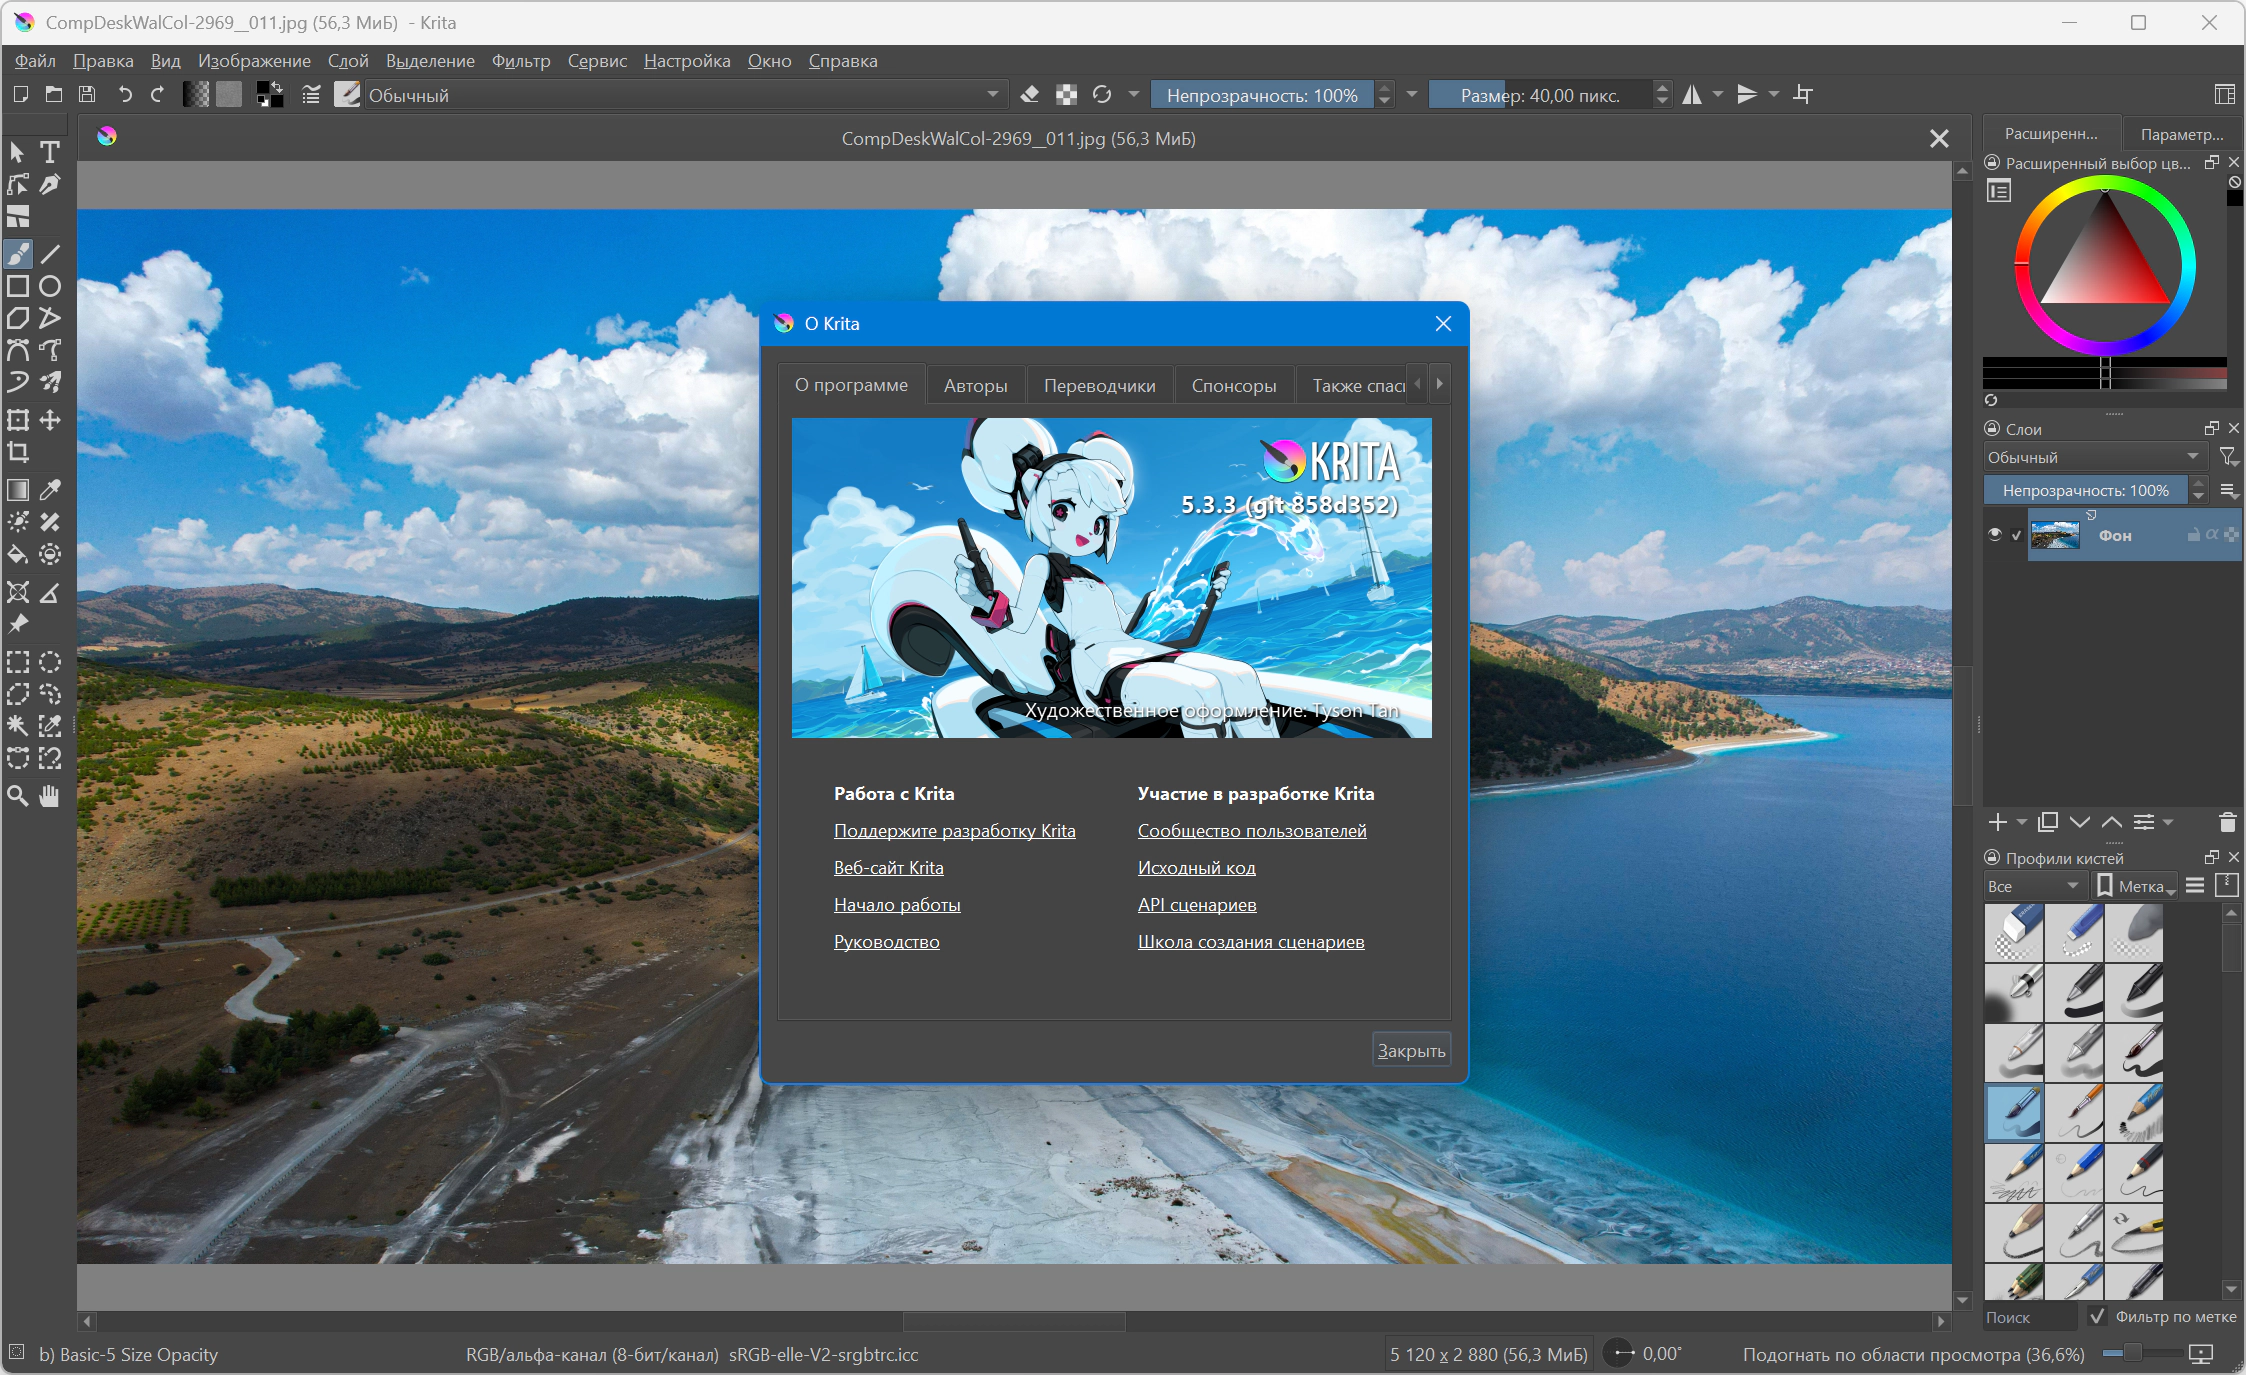Create a new document from toolbar

(20, 94)
